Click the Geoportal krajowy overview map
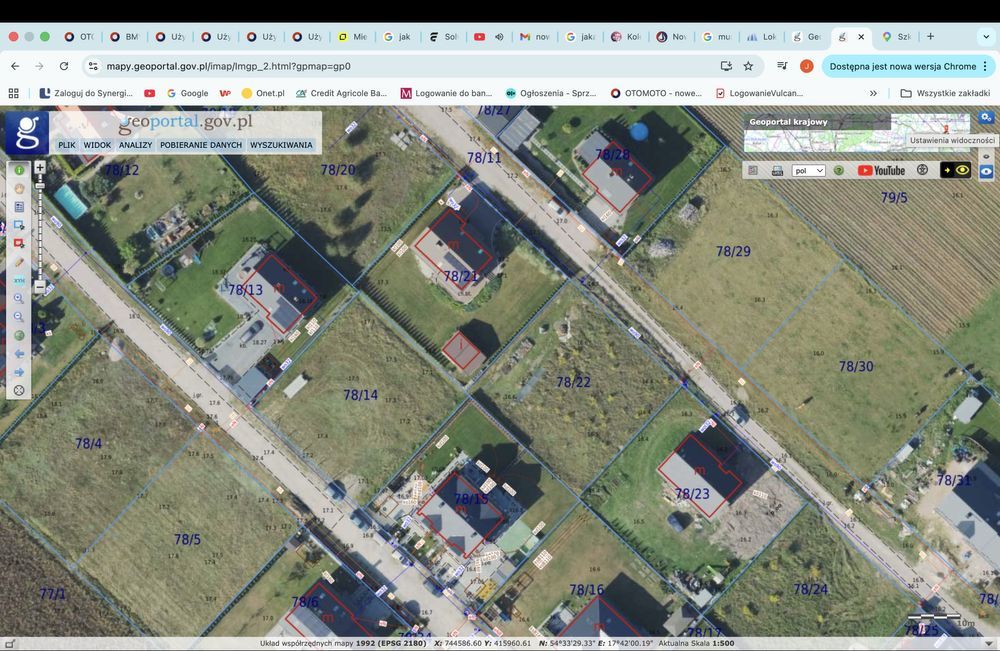Screen dimensions: 1000x651 pyautogui.click(x=857, y=132)
